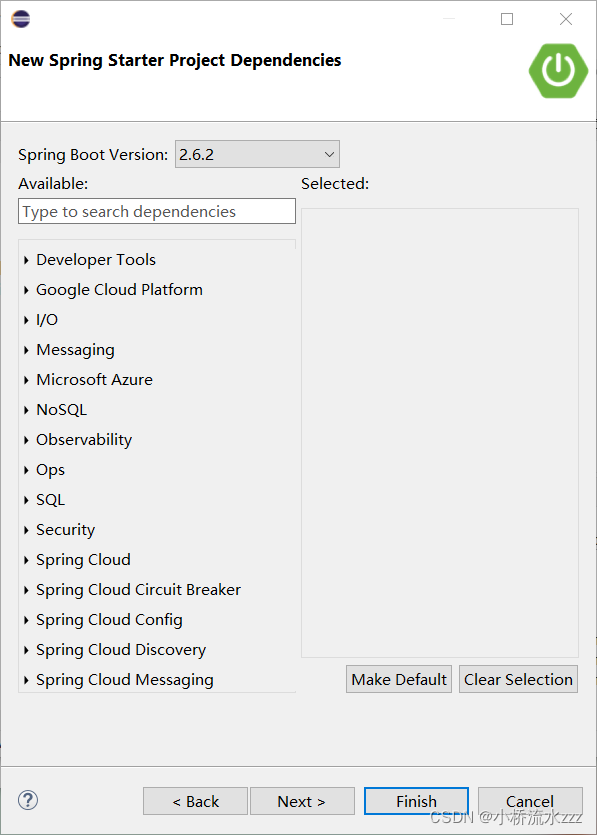The height and width of the screenshot is (835, 597).
Task: Select the Spring Cloud Discovery label
Action: point(121,650)
